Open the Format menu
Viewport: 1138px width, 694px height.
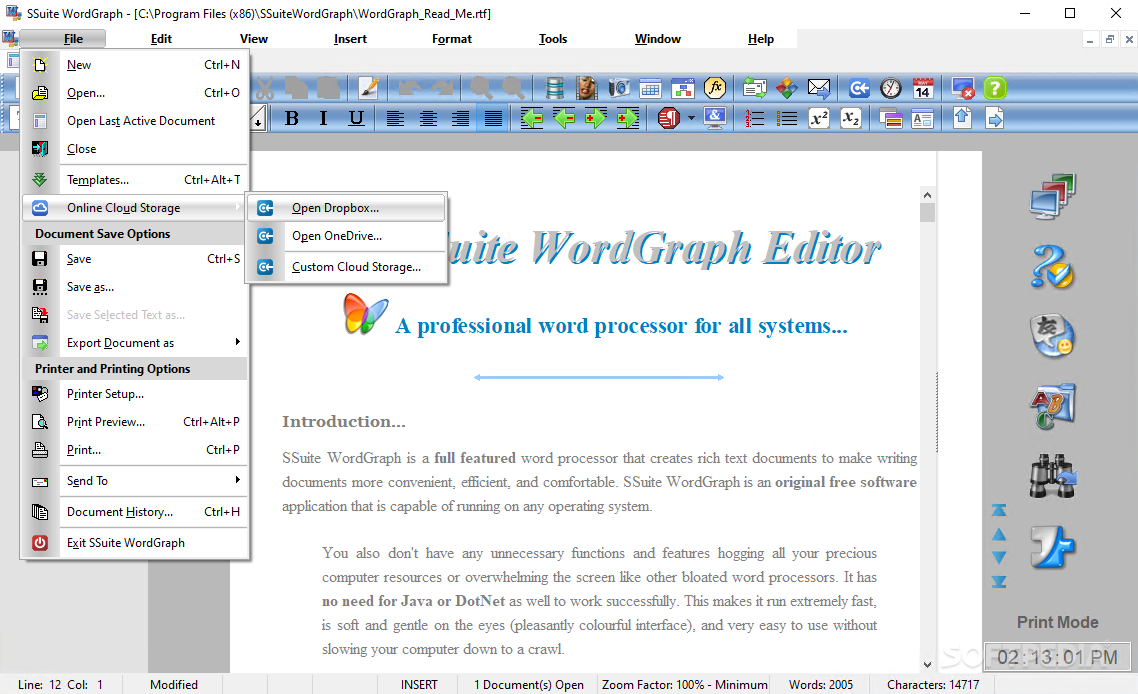click(451, 39)
